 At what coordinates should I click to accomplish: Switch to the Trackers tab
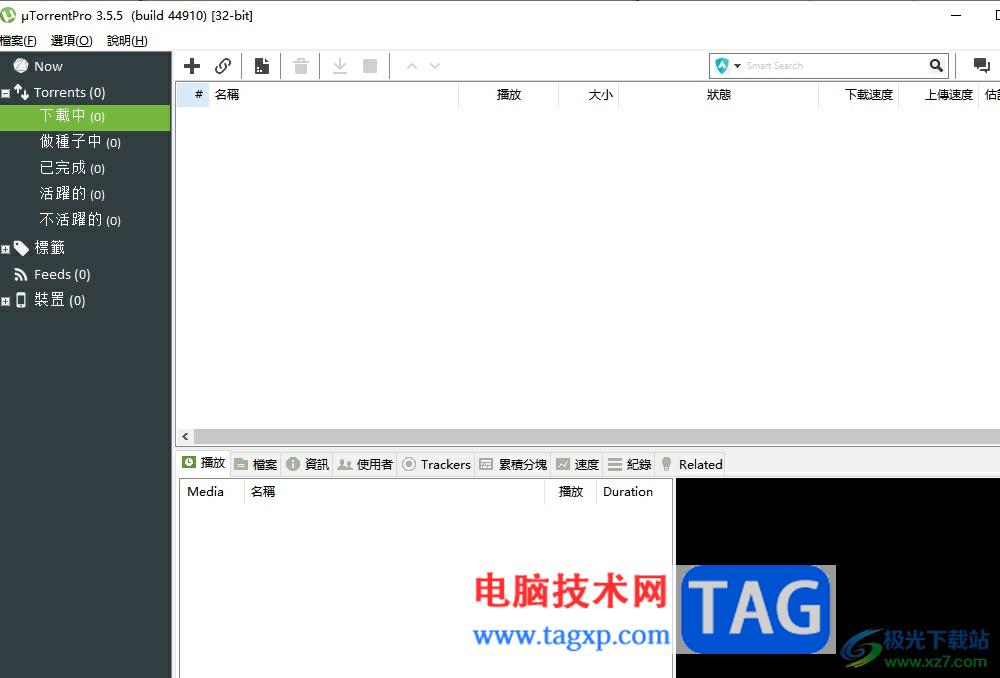coord(437,464)
